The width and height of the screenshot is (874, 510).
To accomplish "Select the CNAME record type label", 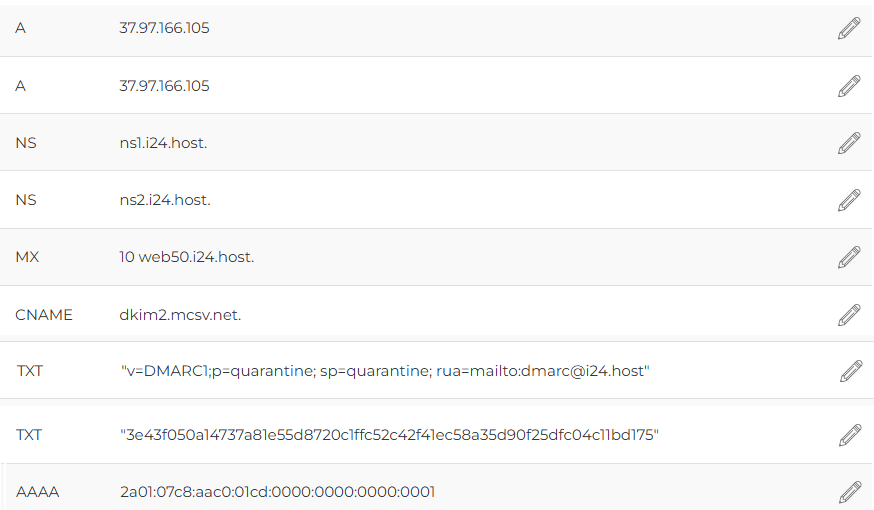I will pos(43,315).
